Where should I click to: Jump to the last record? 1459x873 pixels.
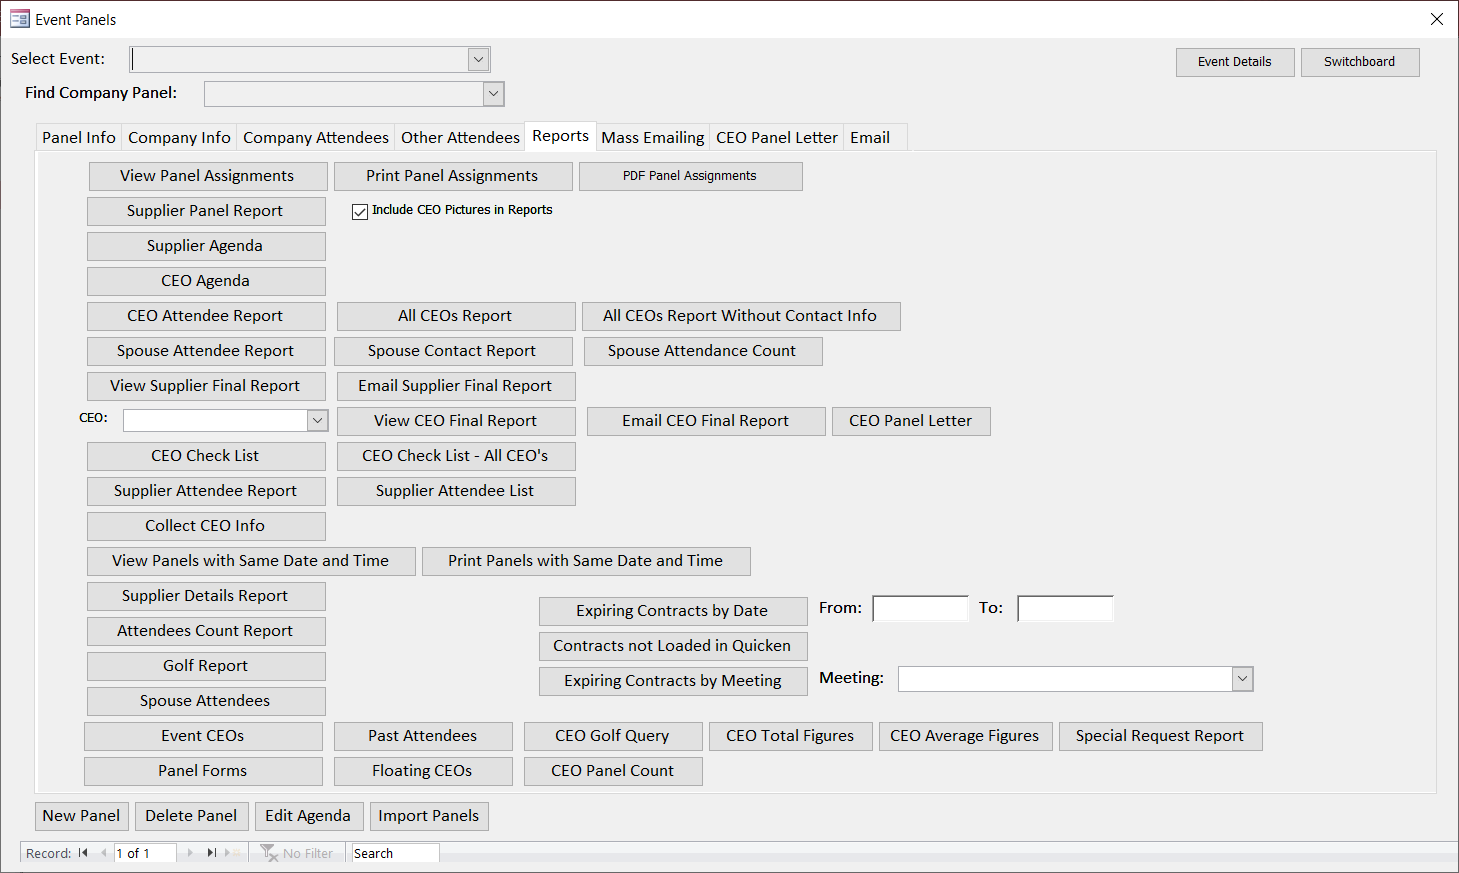coord(211,853)
